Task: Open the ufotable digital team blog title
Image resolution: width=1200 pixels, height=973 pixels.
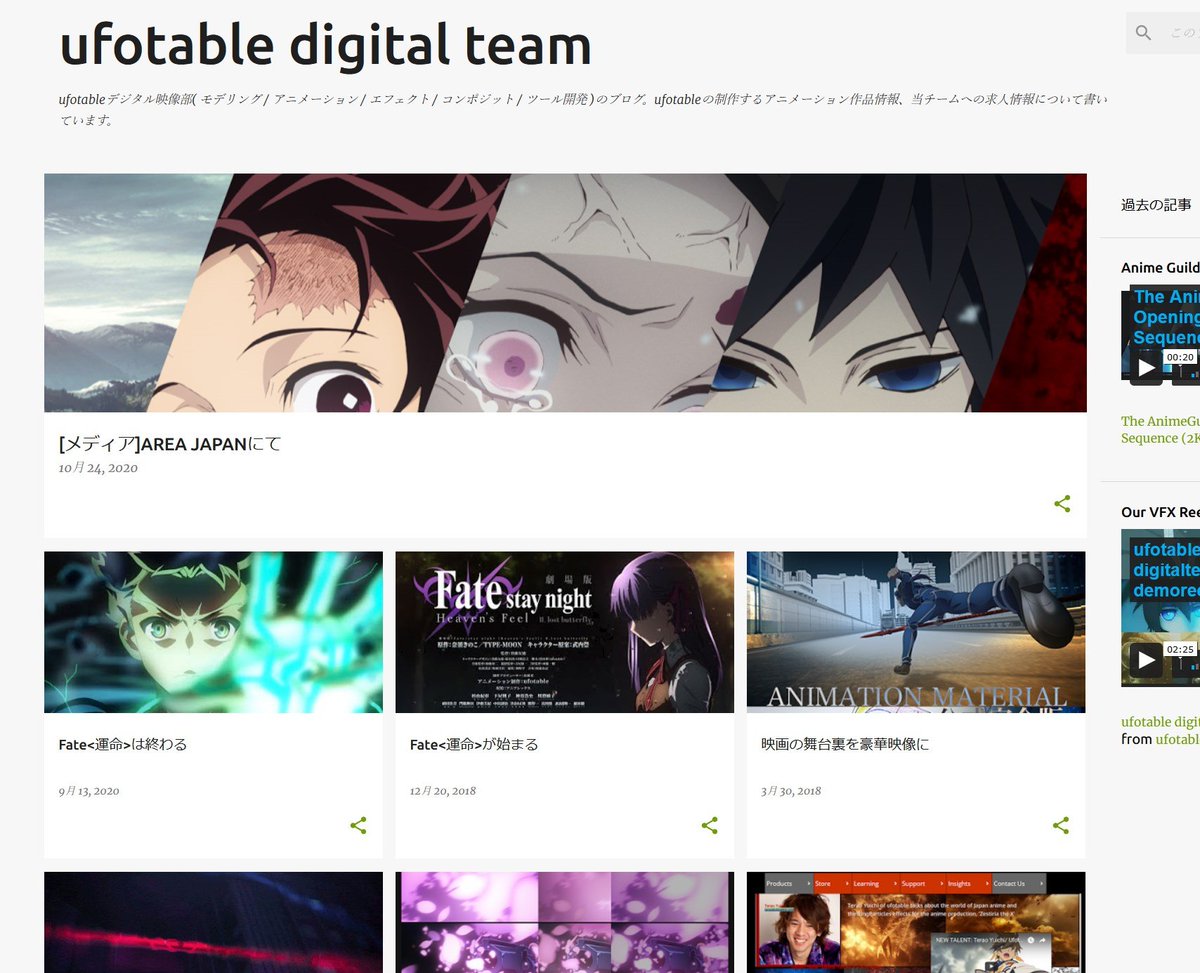Action: tap(325, 44)
